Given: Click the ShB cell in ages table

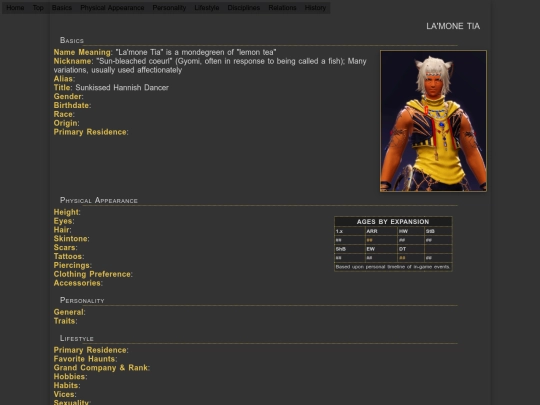Looking at the screenshot, I should [x=350, y=249].
